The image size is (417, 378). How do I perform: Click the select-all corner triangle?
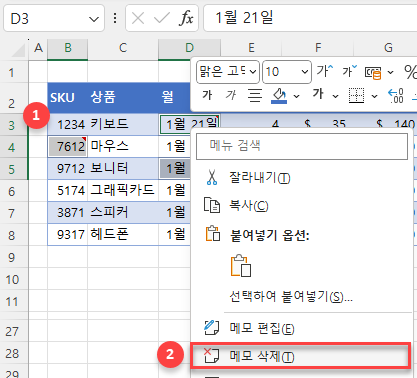18,50
